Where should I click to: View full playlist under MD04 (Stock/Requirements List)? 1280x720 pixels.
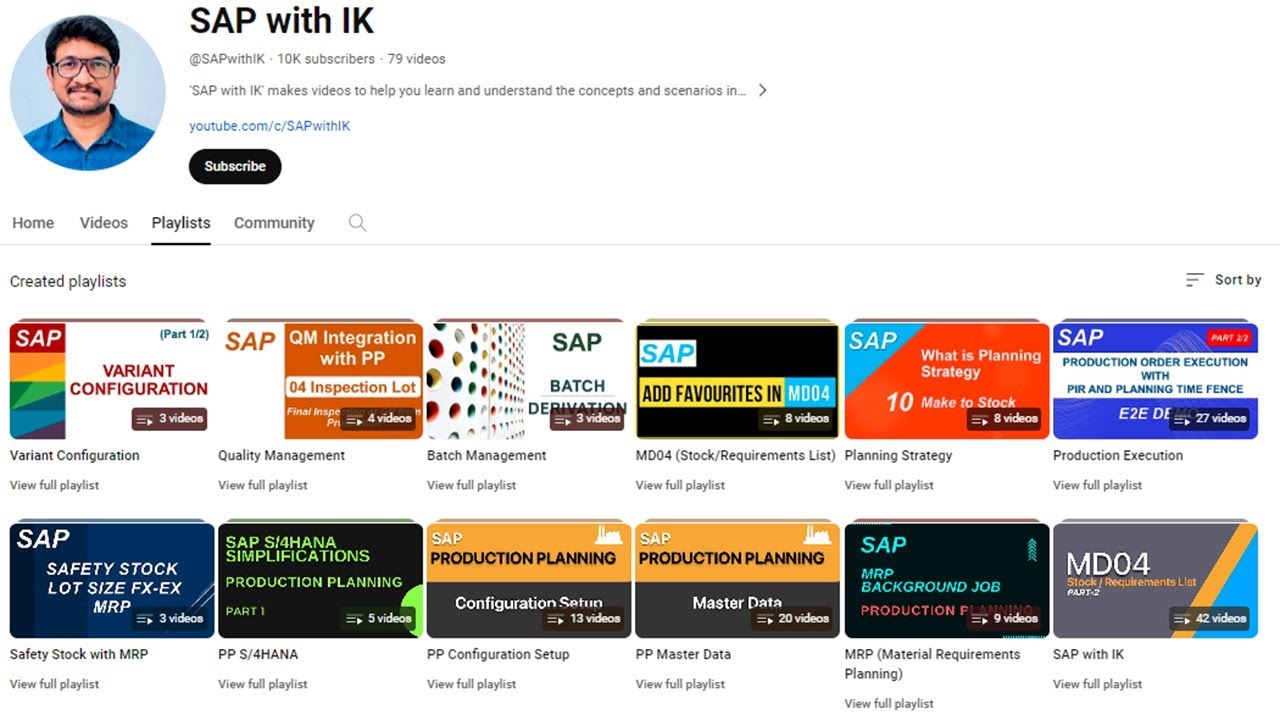pyautogui.click(x=680, y=485)
